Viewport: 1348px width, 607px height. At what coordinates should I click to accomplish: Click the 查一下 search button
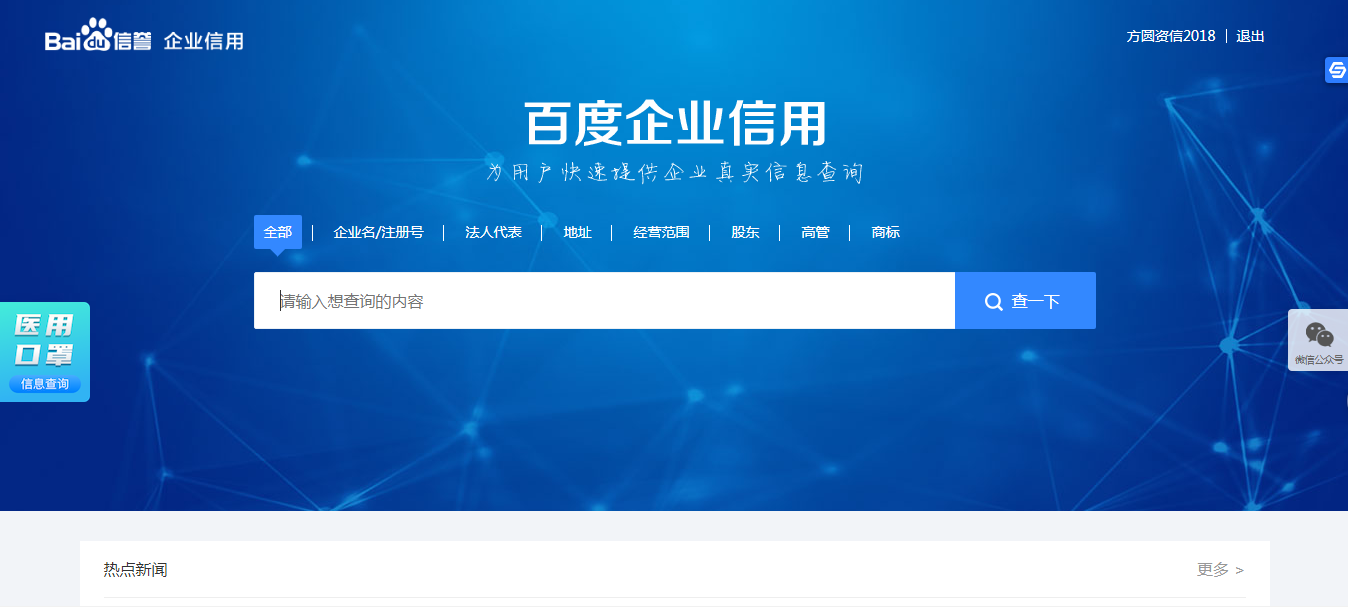(1025, 300)
